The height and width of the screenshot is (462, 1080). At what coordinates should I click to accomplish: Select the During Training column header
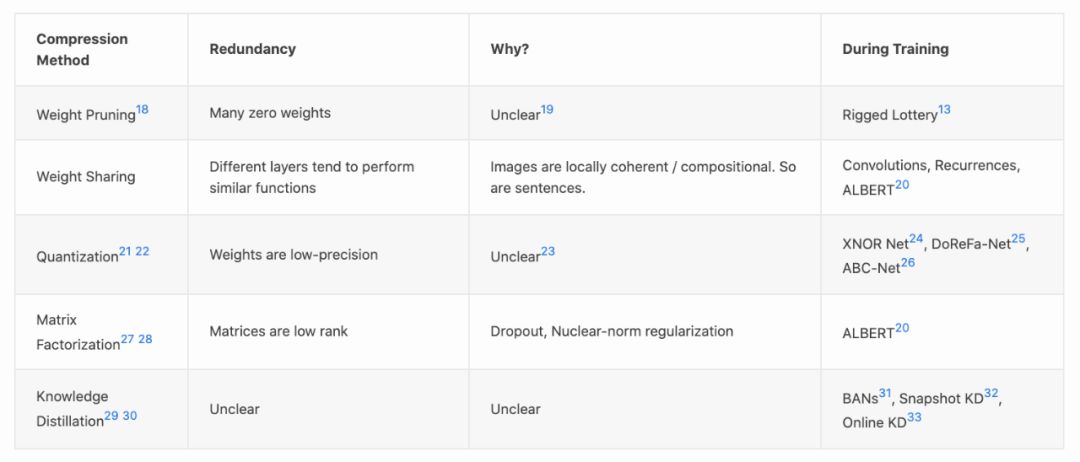click(x=895, y=49)
